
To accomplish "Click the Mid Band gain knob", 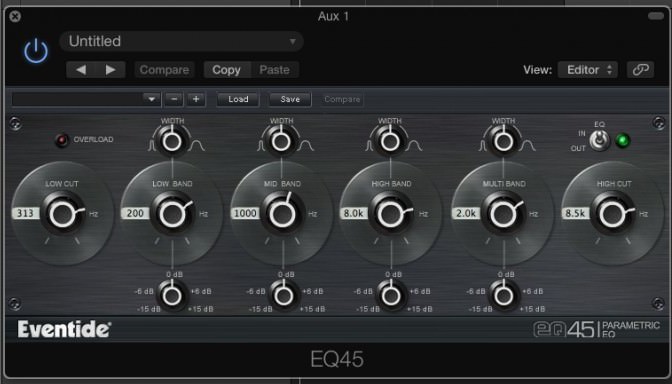I will click(x=283, y=295).
